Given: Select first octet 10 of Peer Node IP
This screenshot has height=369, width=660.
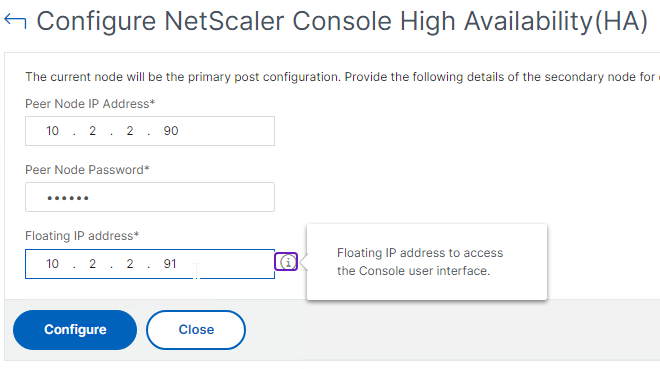Looking at the screenshot, I should click(52, 131).
